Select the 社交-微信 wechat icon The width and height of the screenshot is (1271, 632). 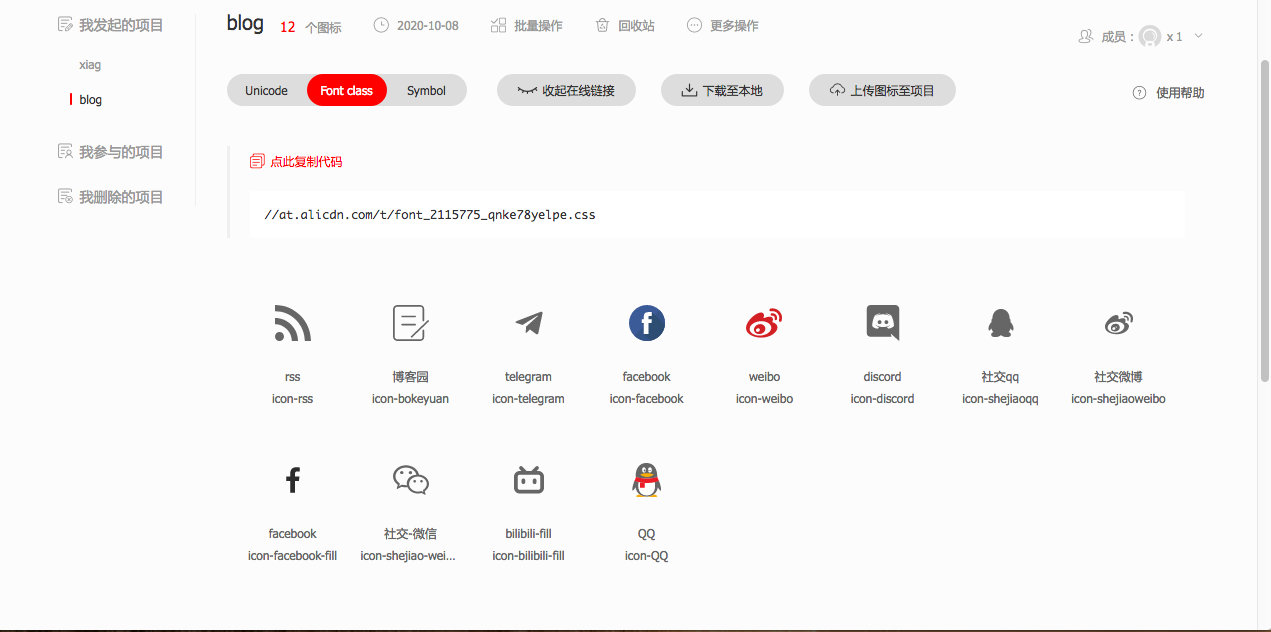pyautogui.click(x=410, y=481)
